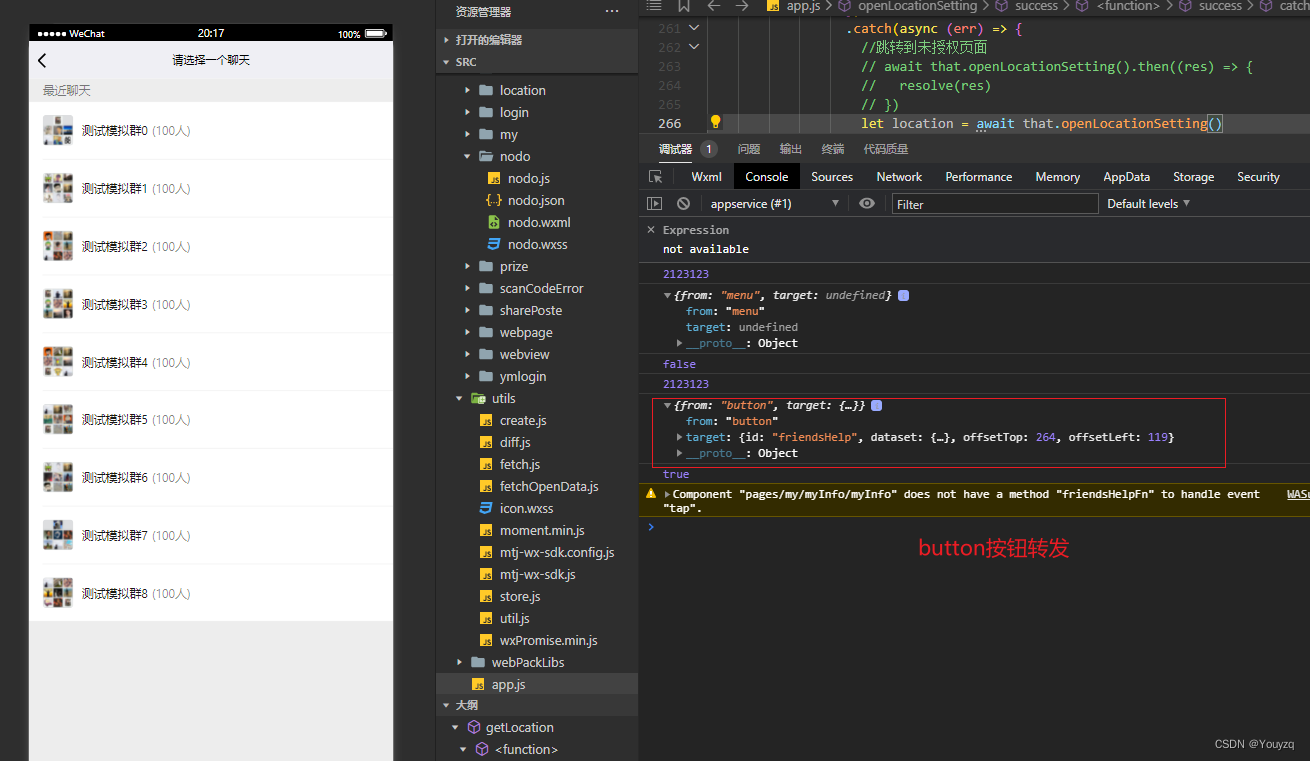Open nodo.wxss file in the tree
Screen dimensions: 1310x761
[537, 244]
